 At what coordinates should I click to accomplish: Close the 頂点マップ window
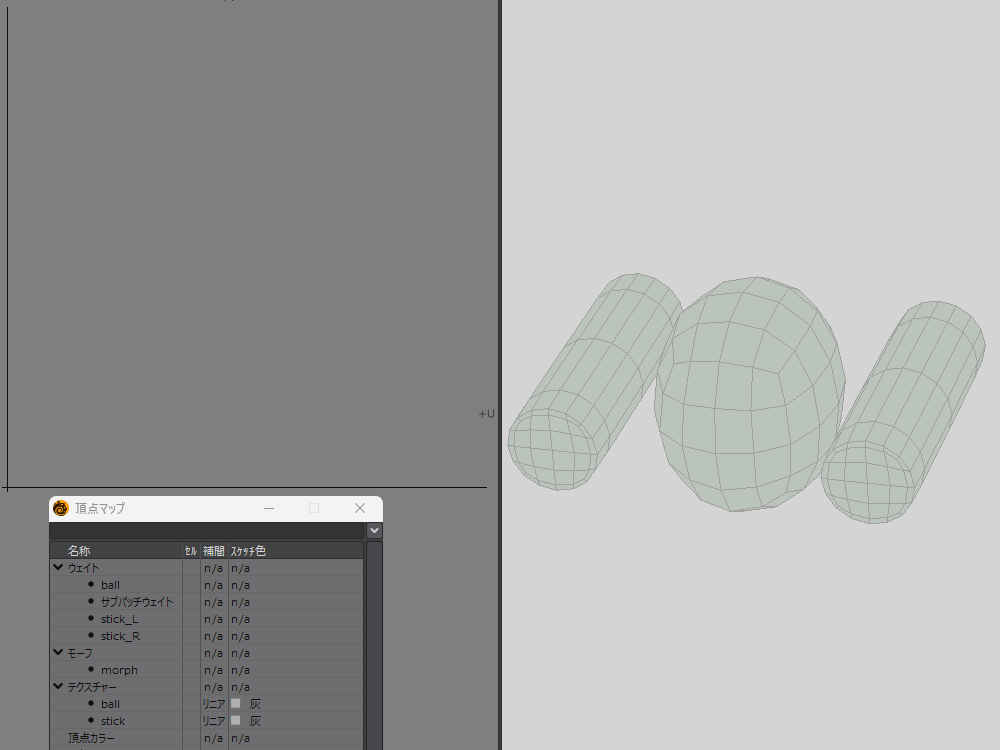360,508
